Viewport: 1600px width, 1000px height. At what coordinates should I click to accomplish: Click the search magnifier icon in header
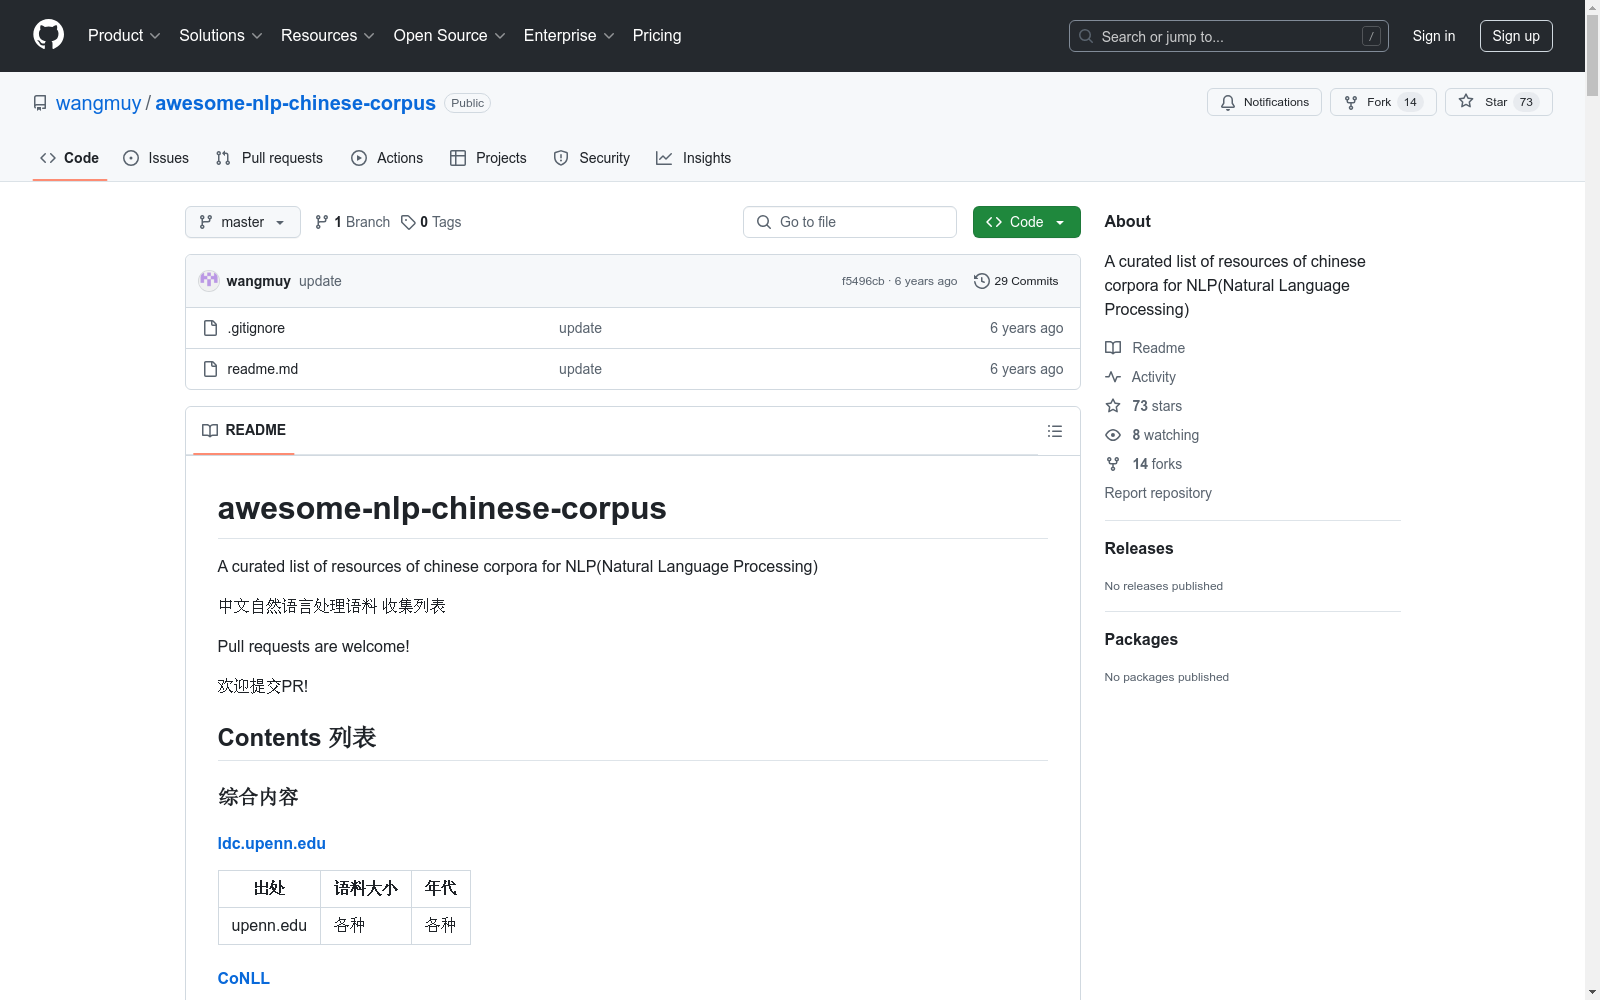pyautogui.click(x=1086, y=36)
